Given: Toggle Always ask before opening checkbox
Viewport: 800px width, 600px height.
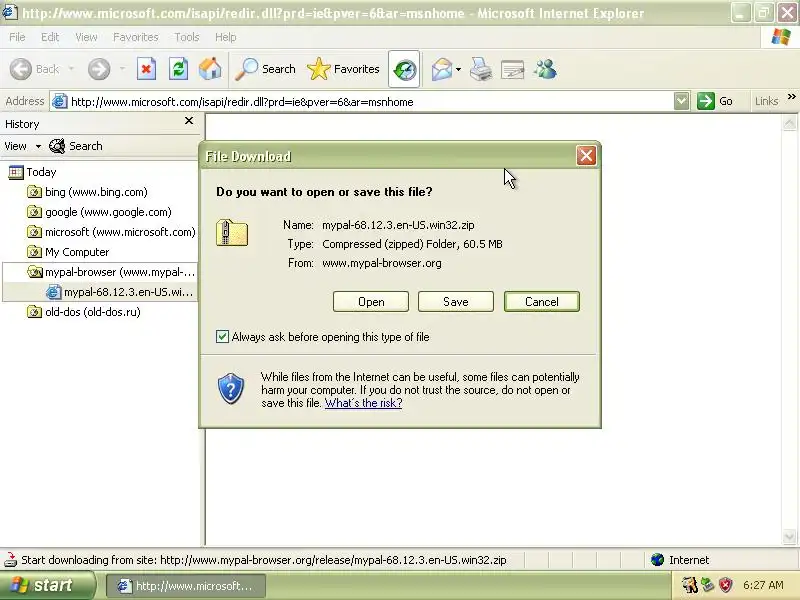Looking at the screenshot, I should pyautogui.click(x=222, y=336).
